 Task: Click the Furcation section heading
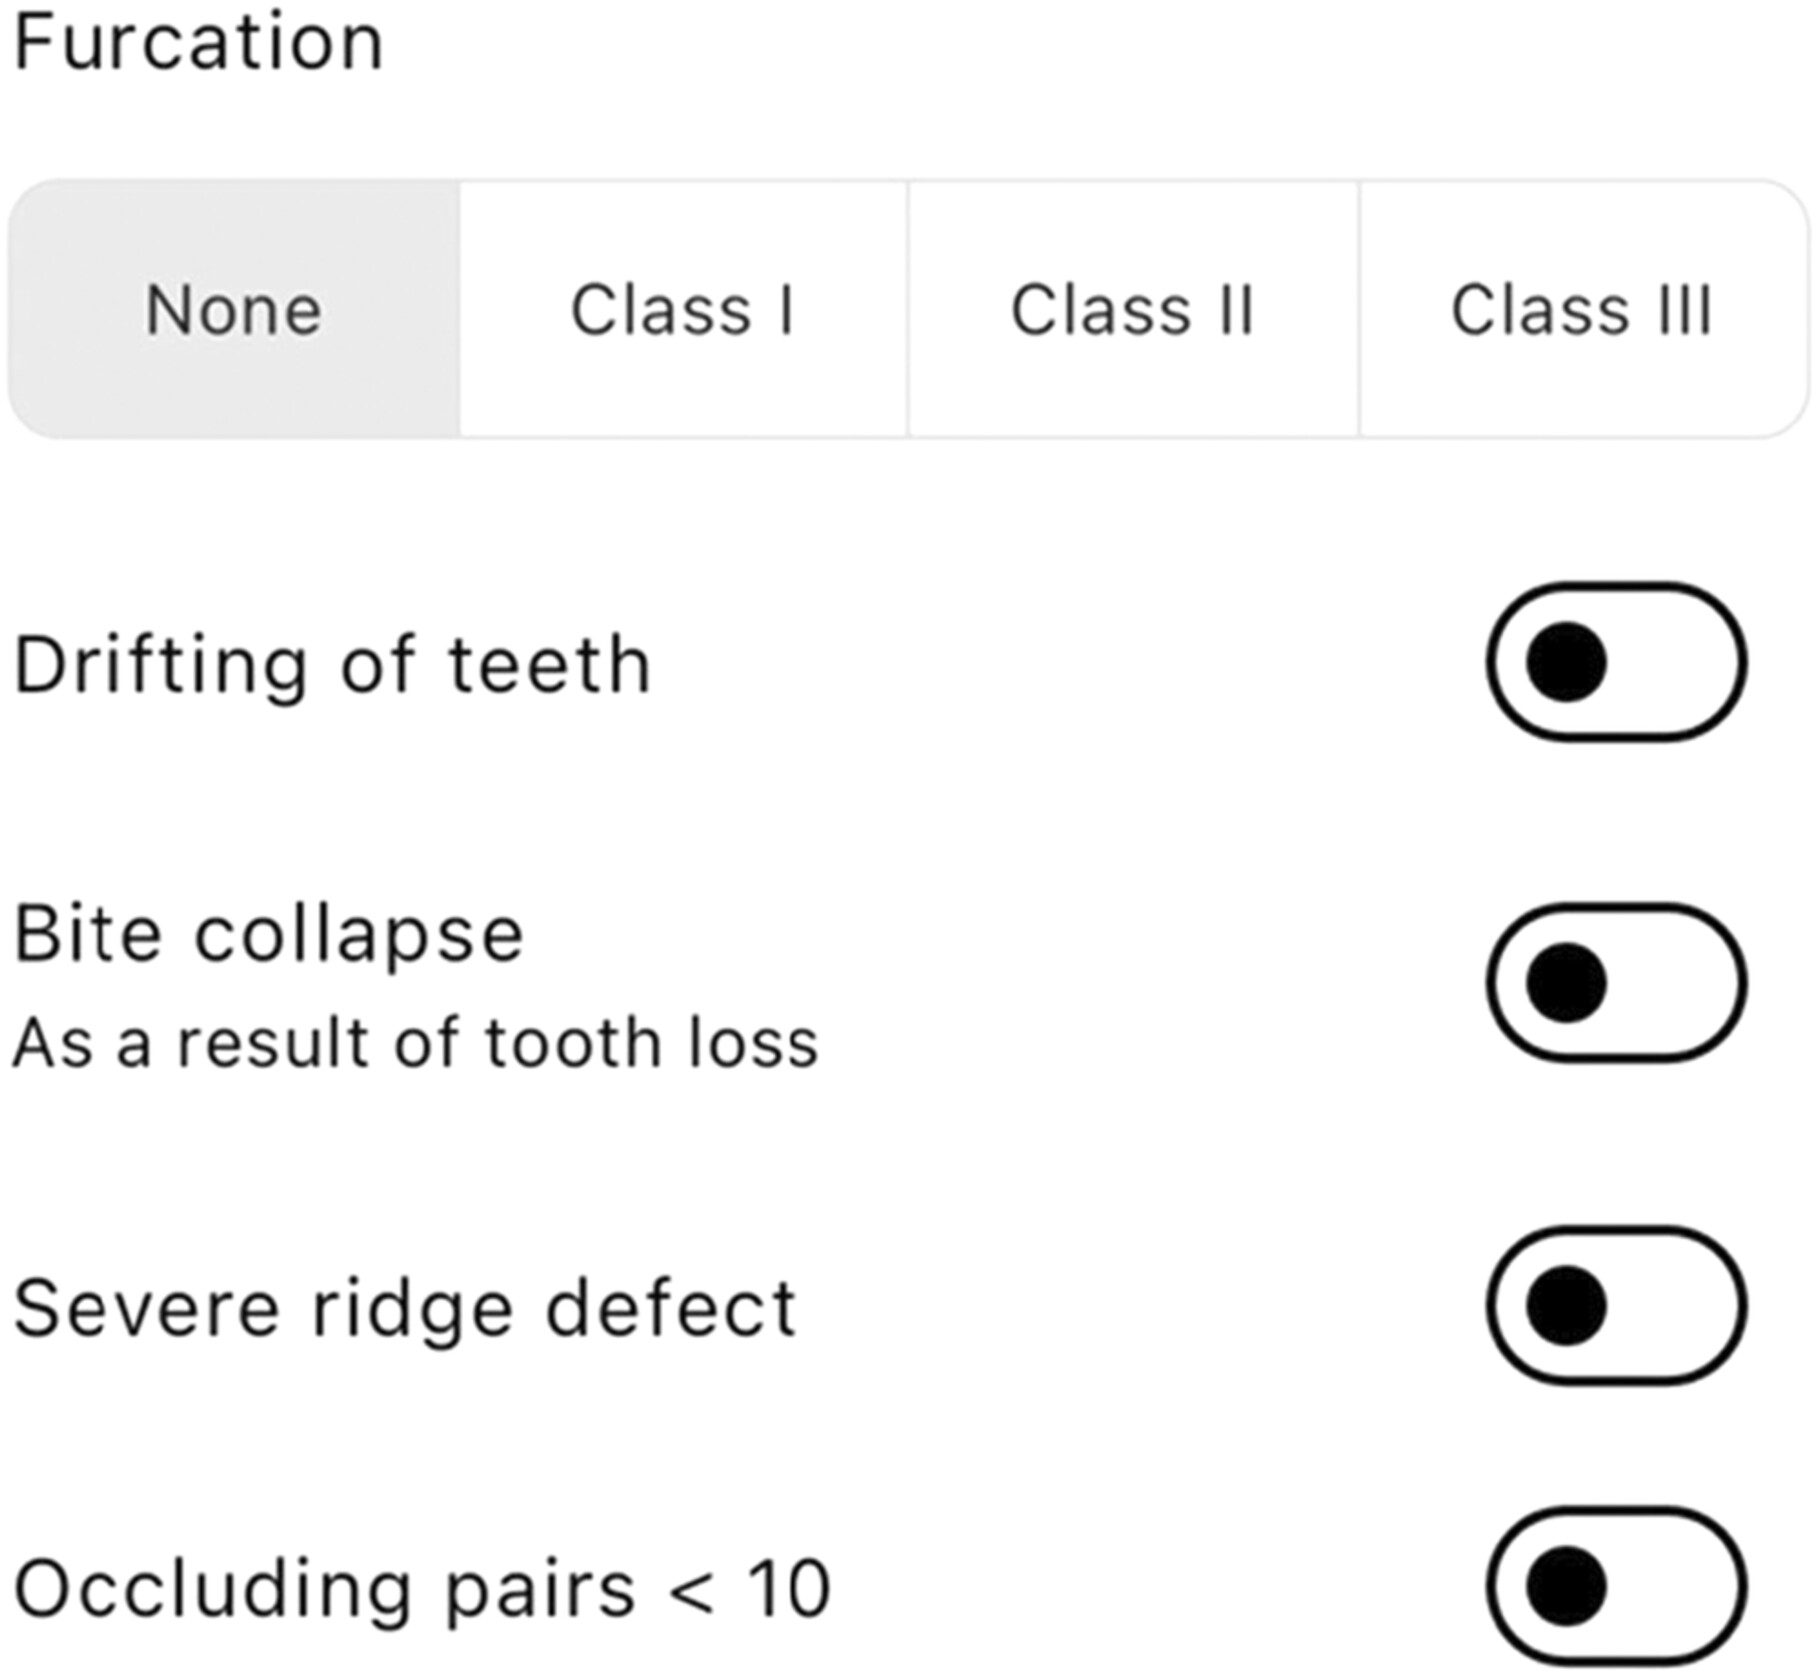(199, 42)
